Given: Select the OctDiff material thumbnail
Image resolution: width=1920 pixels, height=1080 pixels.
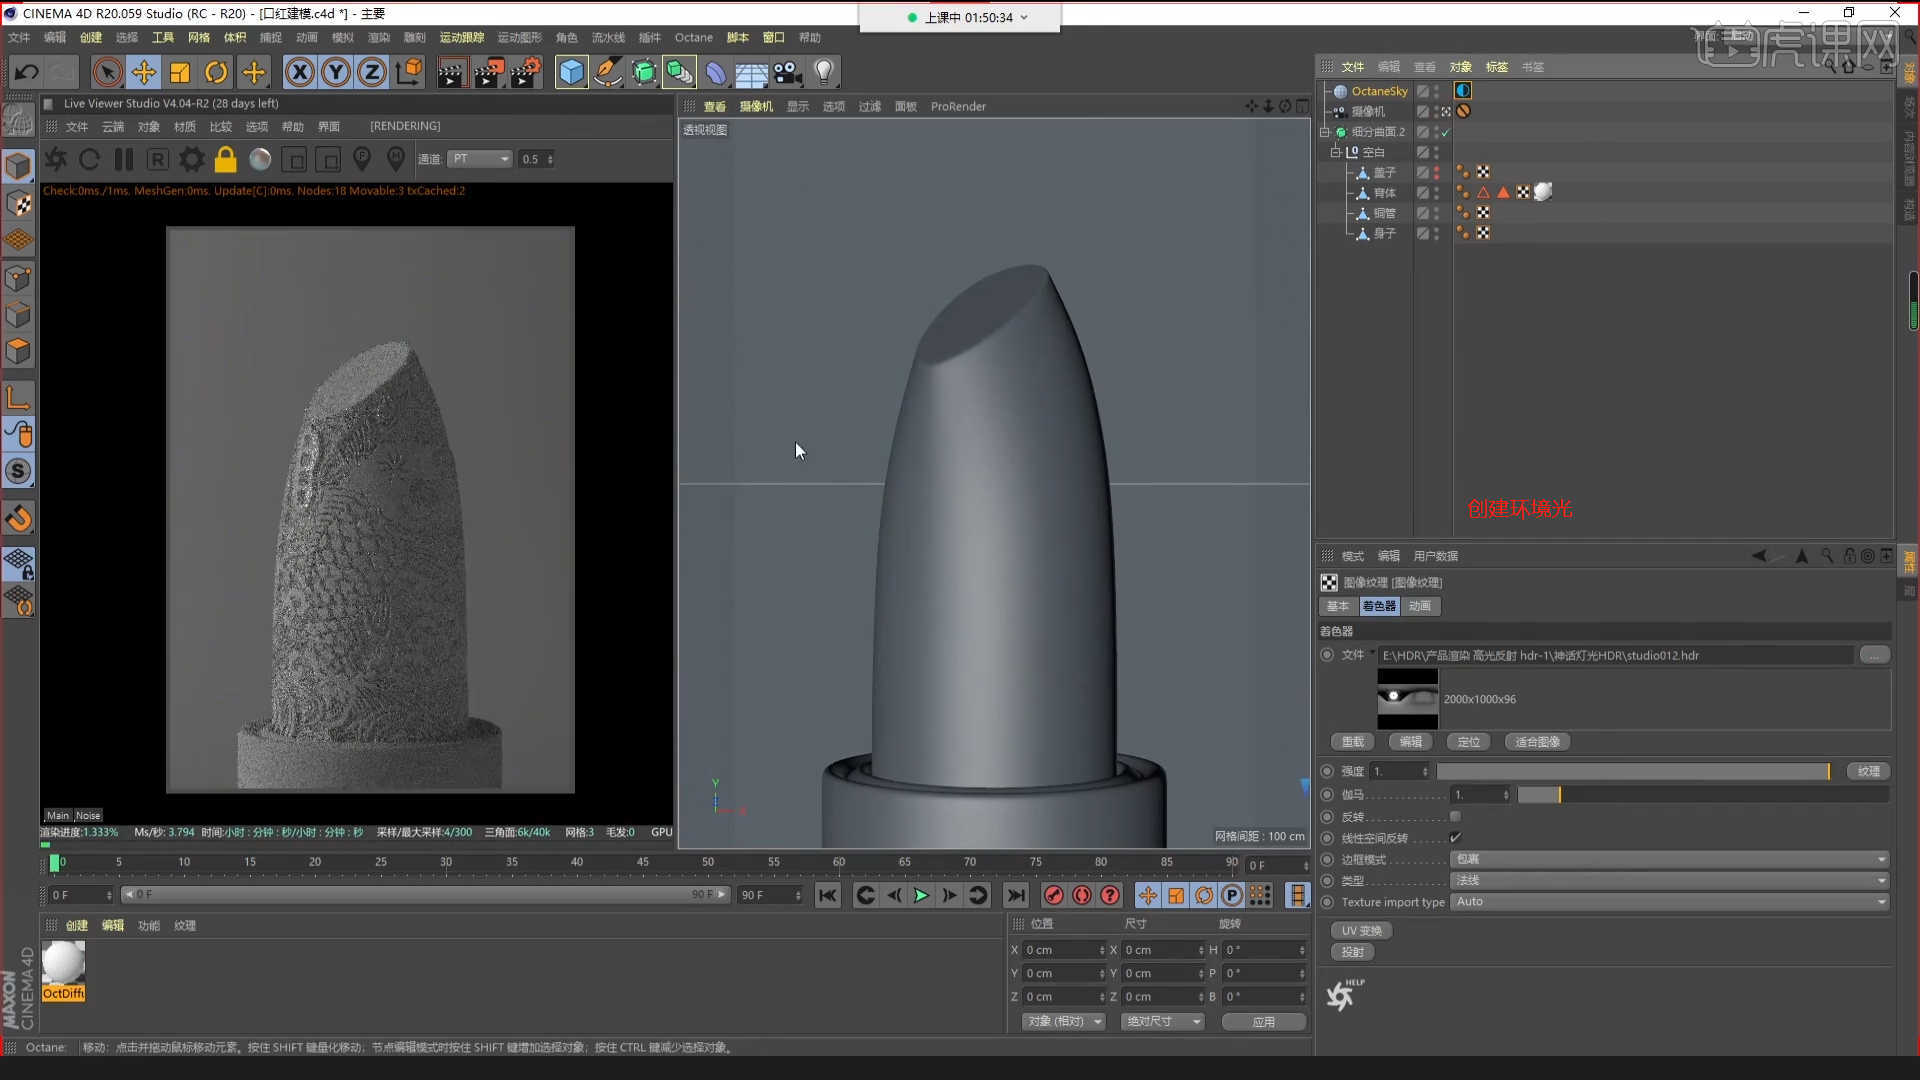Looking at the screenshot, I should point(63,970).
